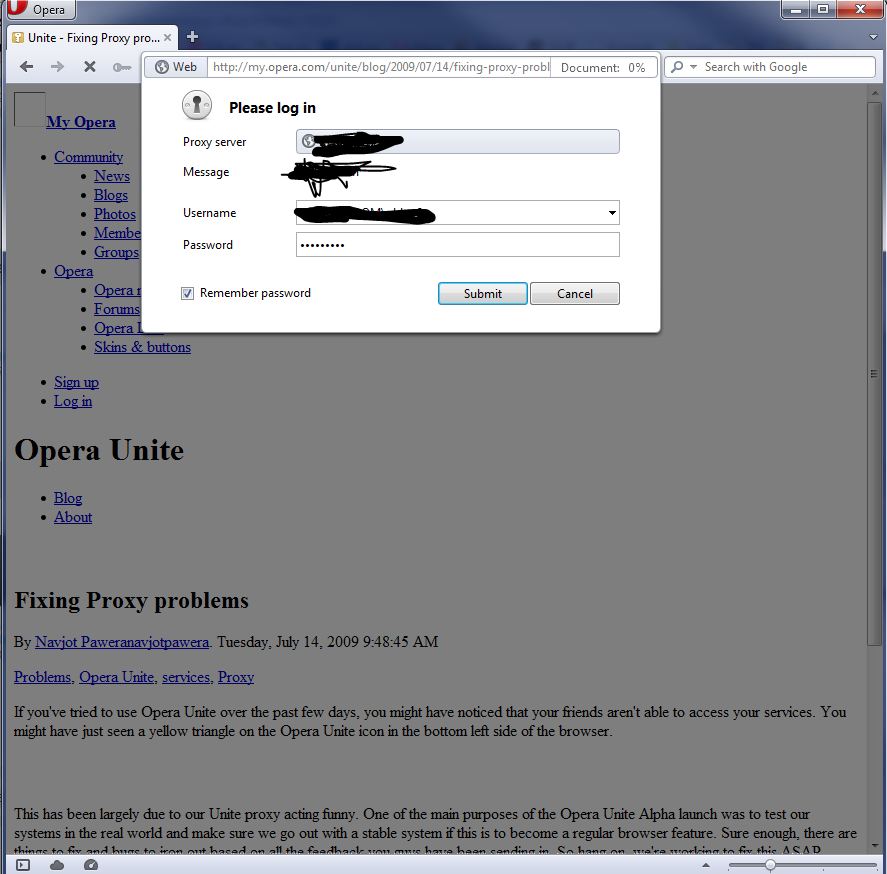Adjust the zoom slider handle

770,864
